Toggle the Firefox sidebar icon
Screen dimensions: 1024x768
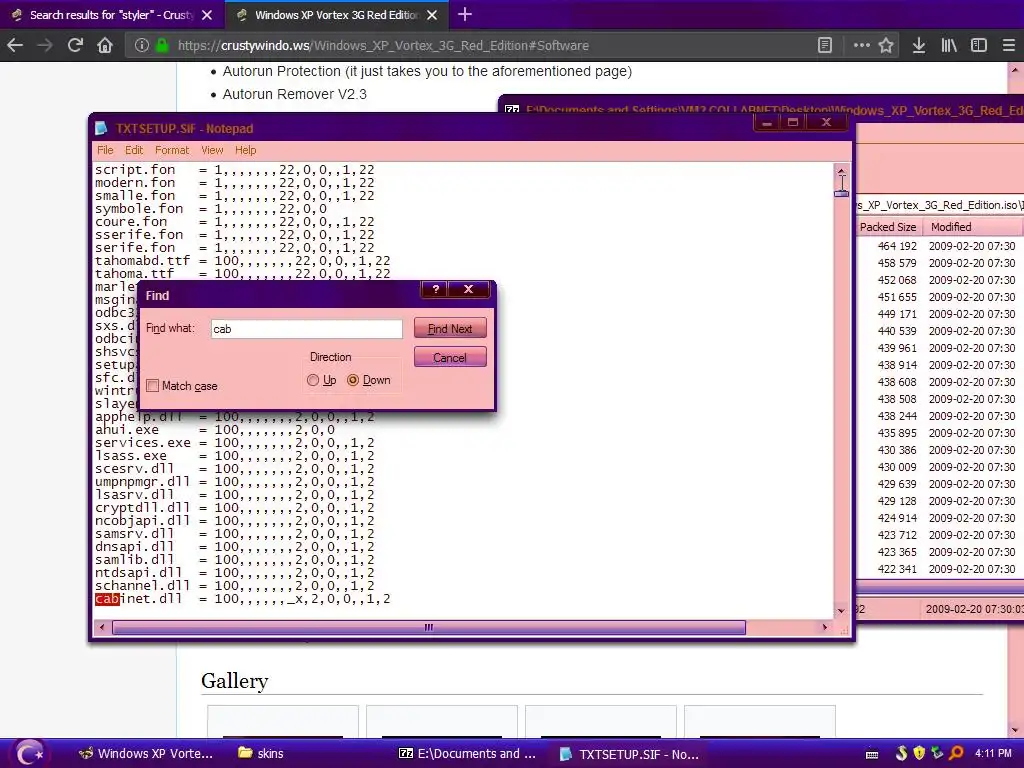coord(978,45)
